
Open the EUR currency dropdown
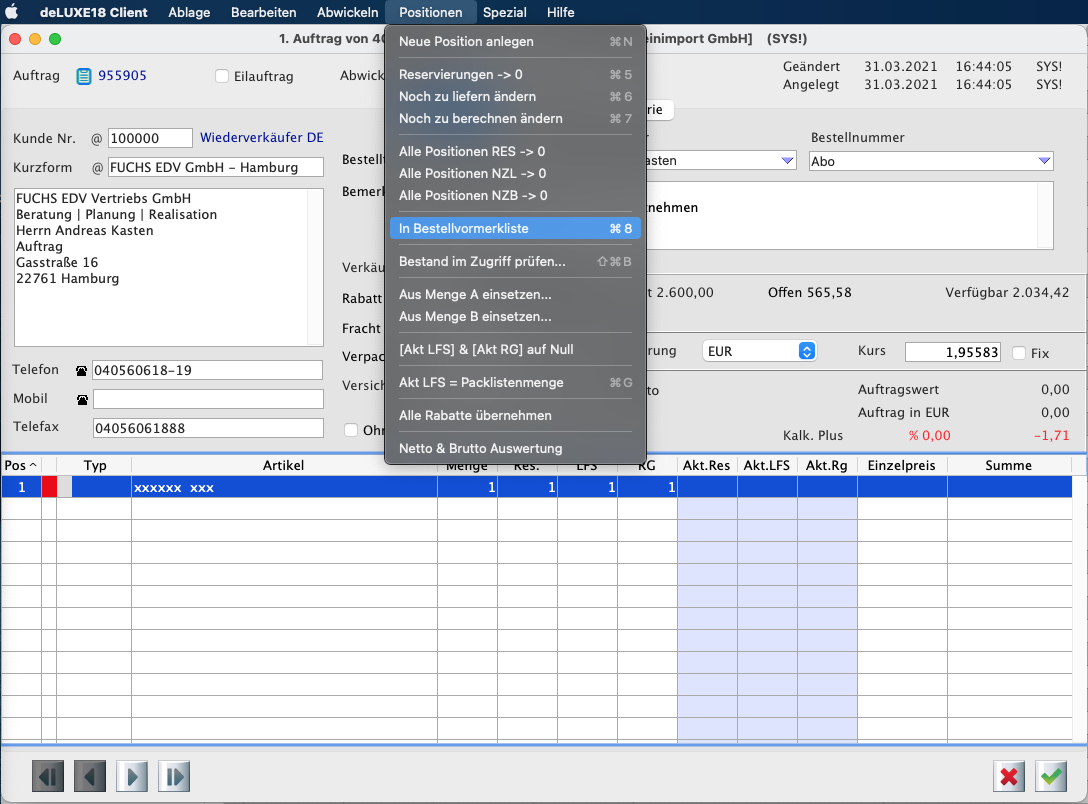(807, 352)
